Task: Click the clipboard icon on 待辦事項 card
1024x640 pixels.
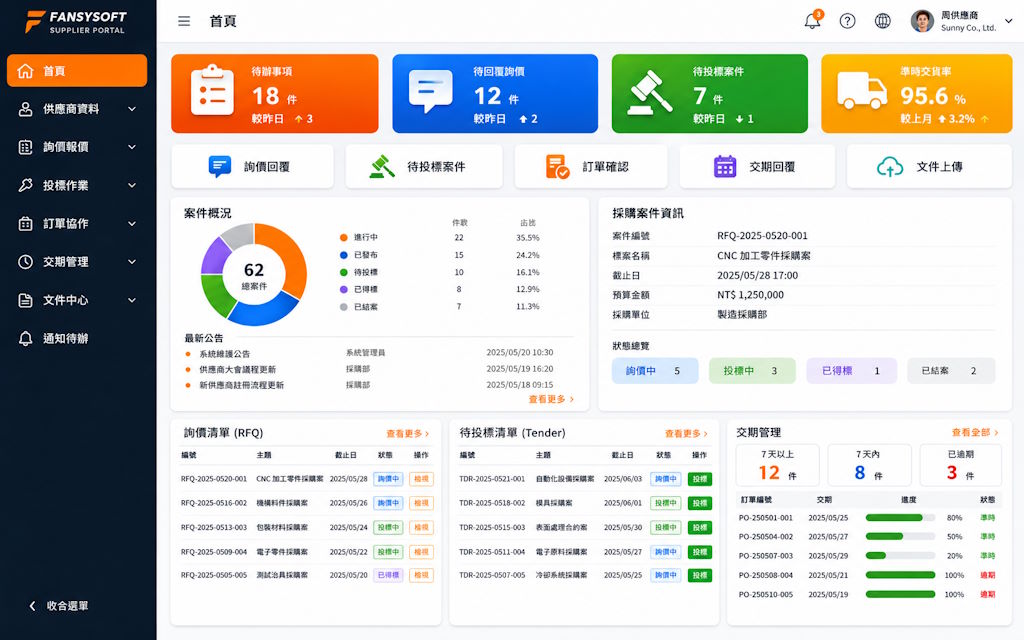Action: click(212, 90)
